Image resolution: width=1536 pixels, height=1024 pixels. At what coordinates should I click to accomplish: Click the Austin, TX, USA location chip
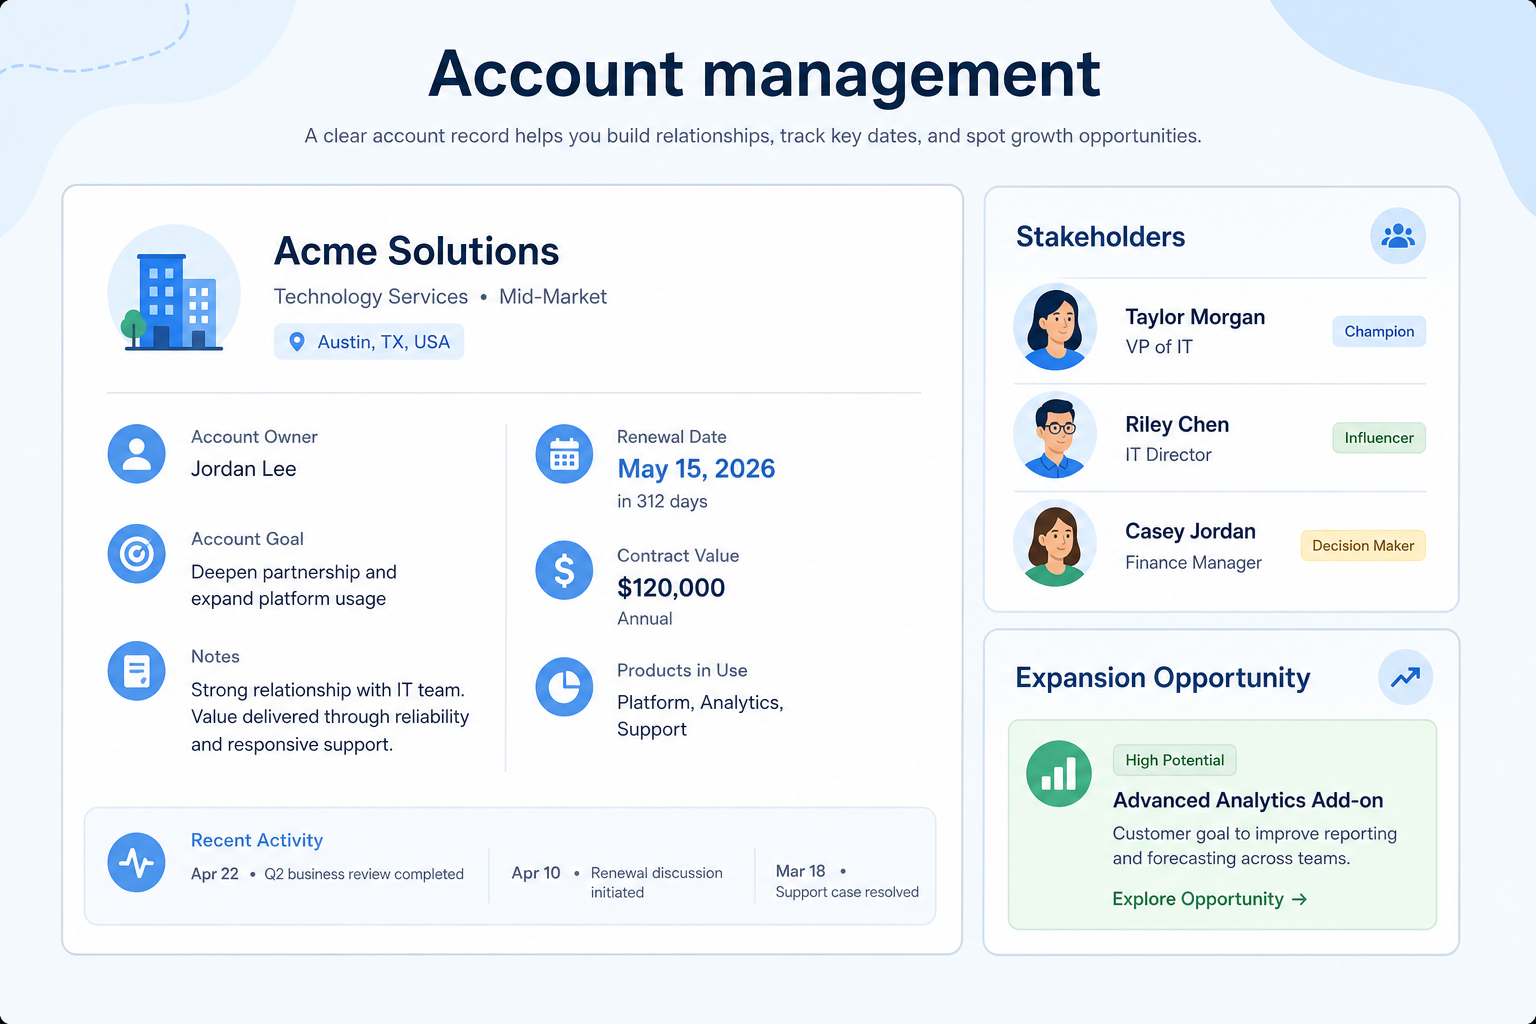click(369, 342)
